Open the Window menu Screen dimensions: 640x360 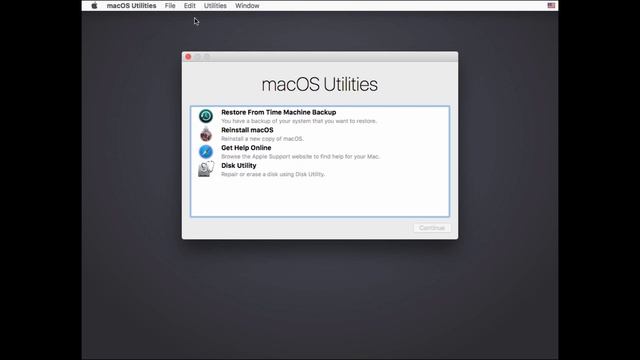coord(247,6)
